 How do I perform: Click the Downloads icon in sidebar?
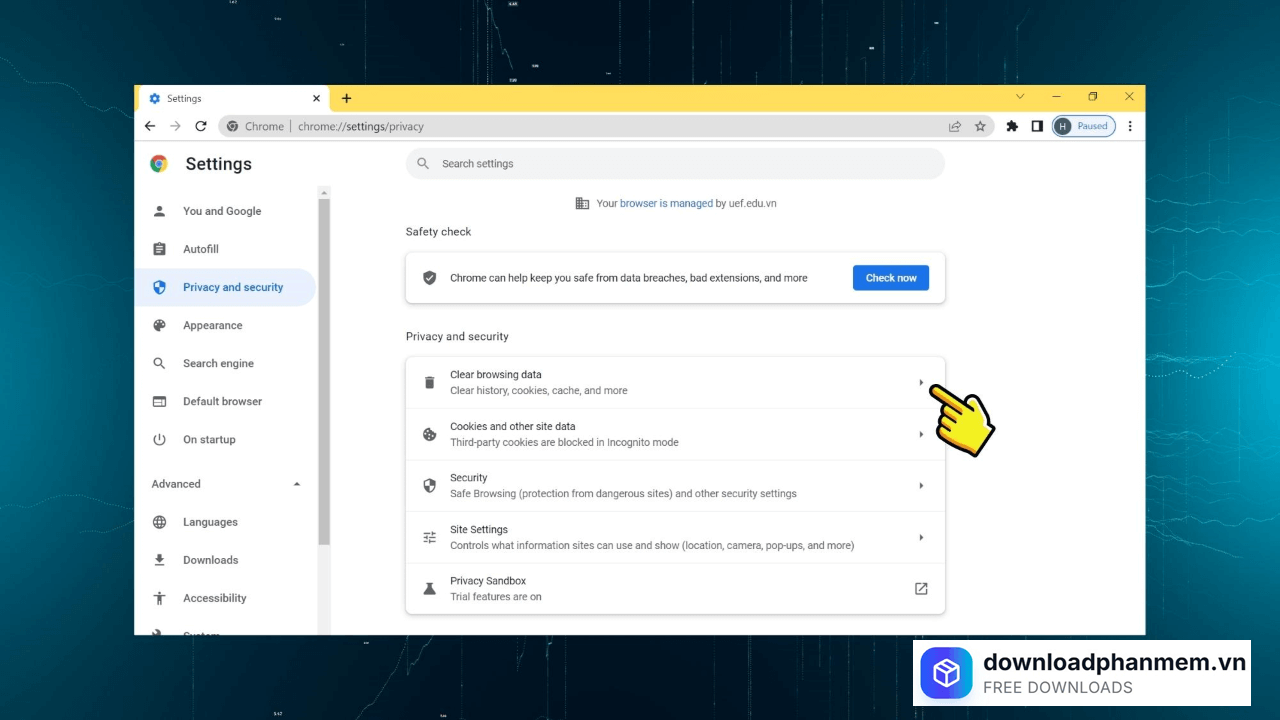tap(160, 560)
